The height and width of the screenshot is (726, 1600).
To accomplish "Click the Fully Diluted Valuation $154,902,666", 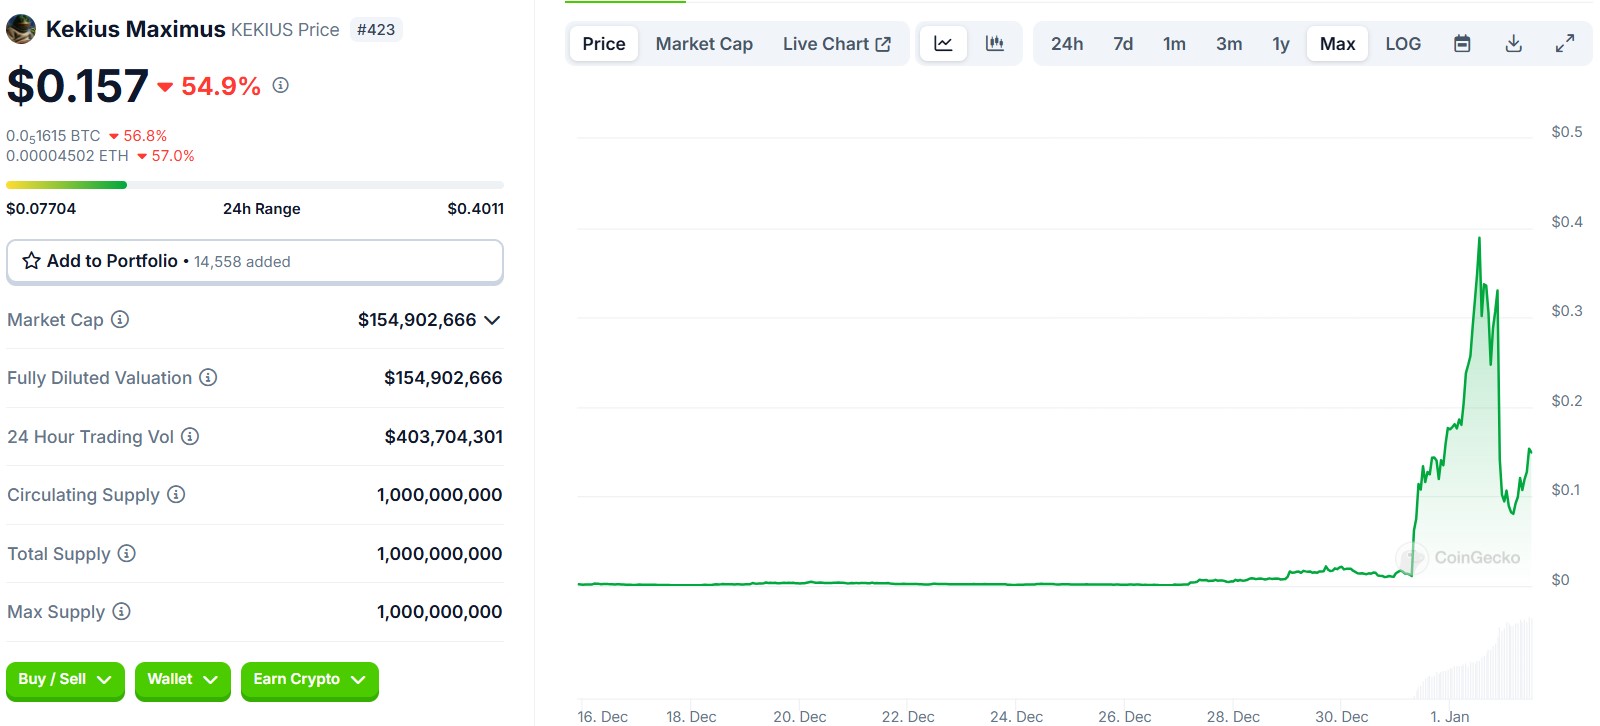I will click(444, 378).
